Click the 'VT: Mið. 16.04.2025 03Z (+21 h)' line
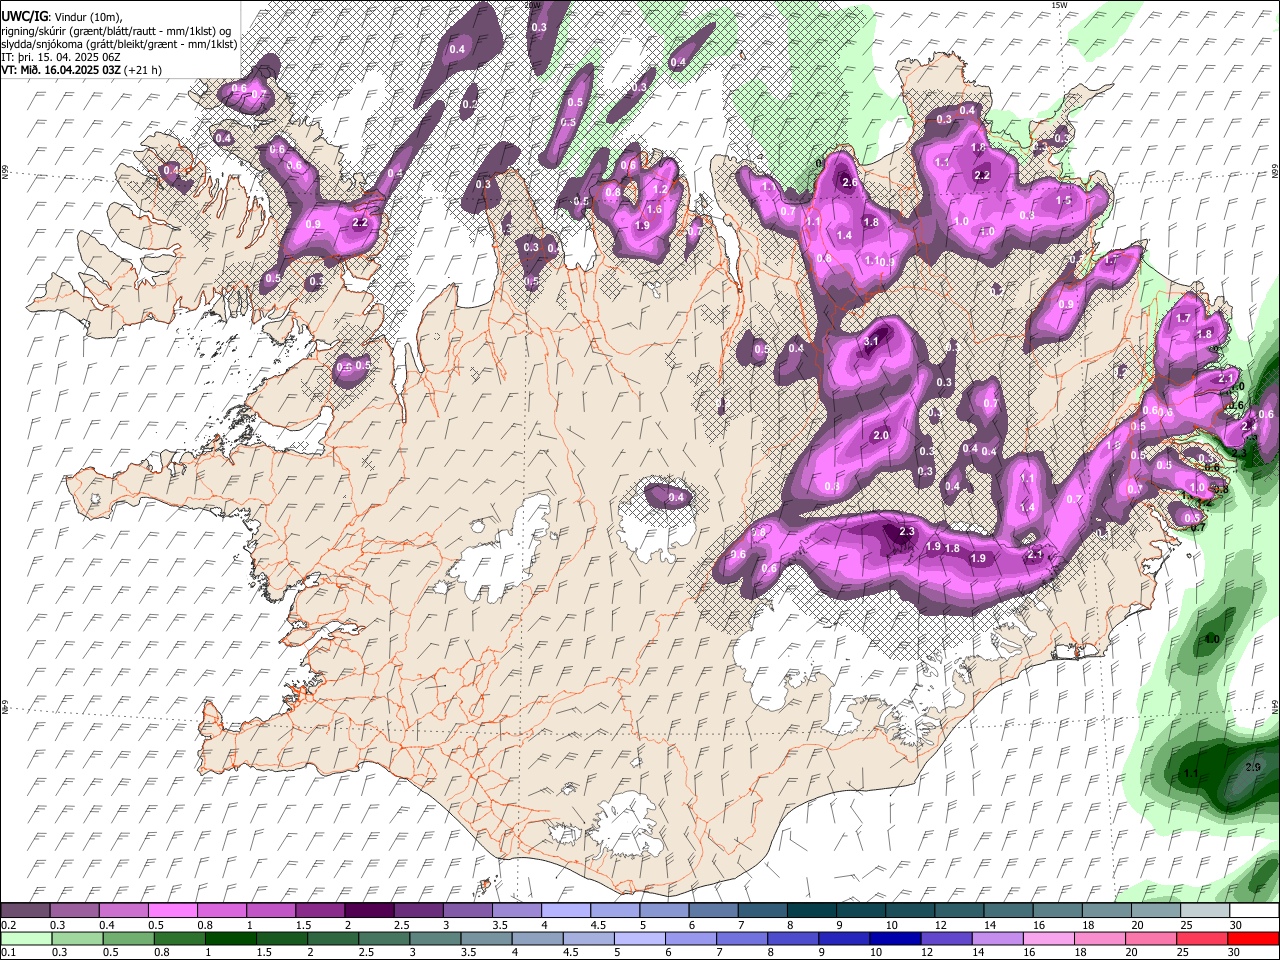 (x=81, y=70)
